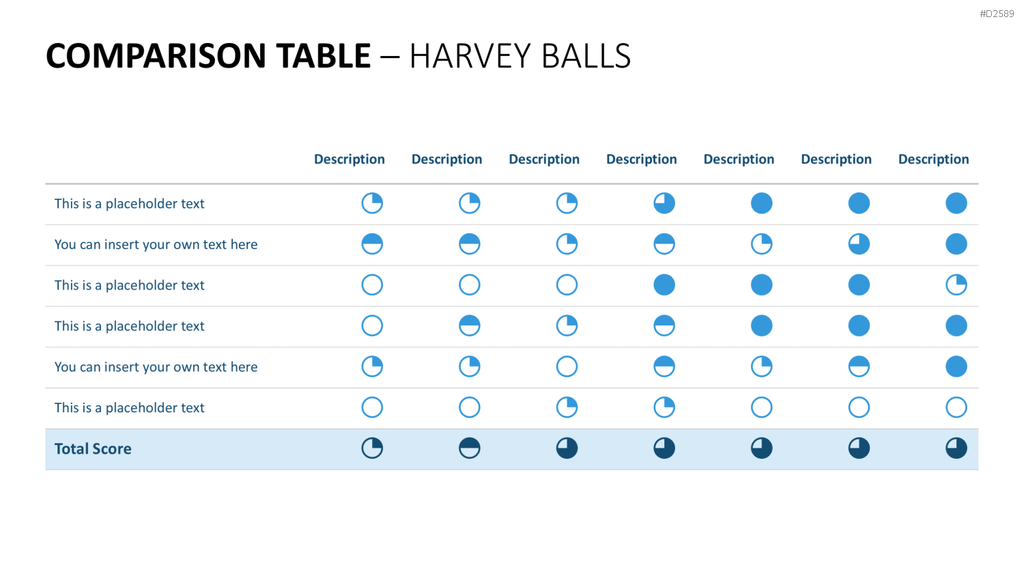The width and height of the screenshot is (1024, 576).
Task: Select the quarter ball in the third row's last column
Action: pos(955,285)
